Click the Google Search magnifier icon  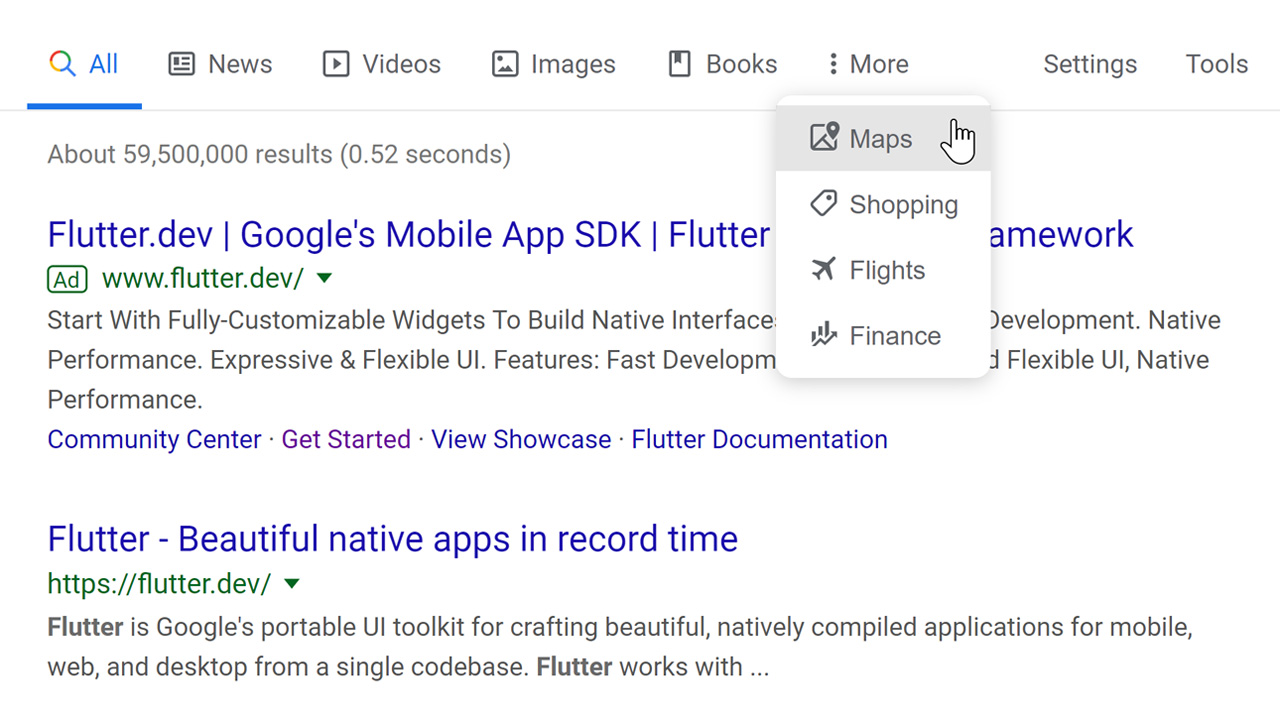click(x=60, y=63)
